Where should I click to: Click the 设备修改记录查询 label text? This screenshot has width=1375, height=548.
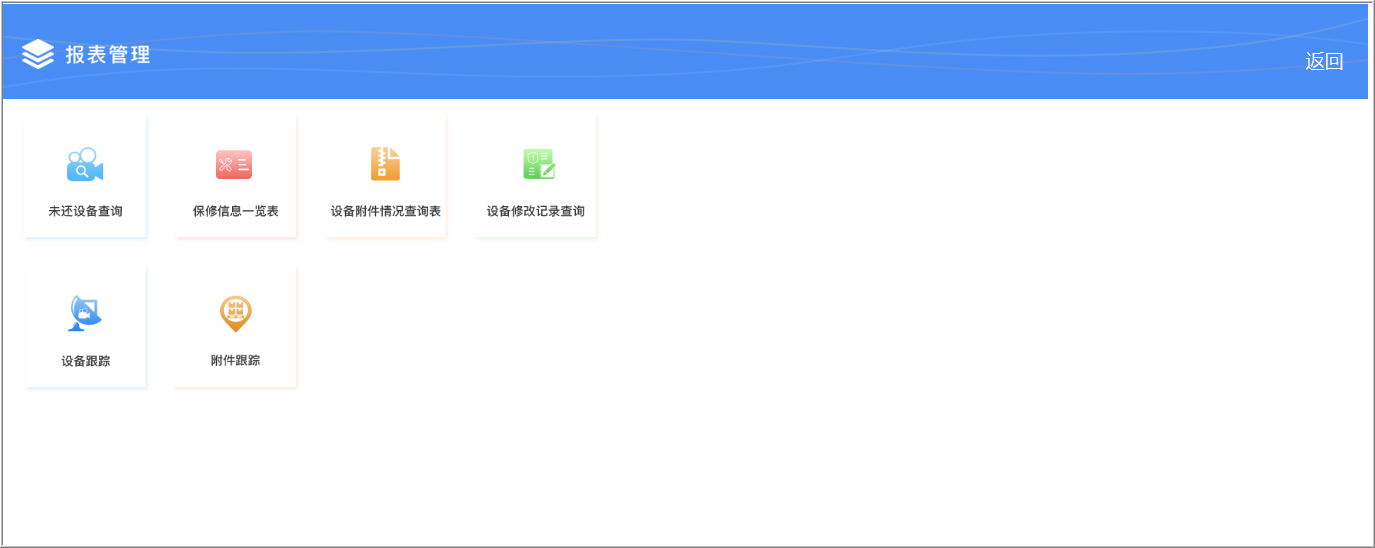point(536,211)
